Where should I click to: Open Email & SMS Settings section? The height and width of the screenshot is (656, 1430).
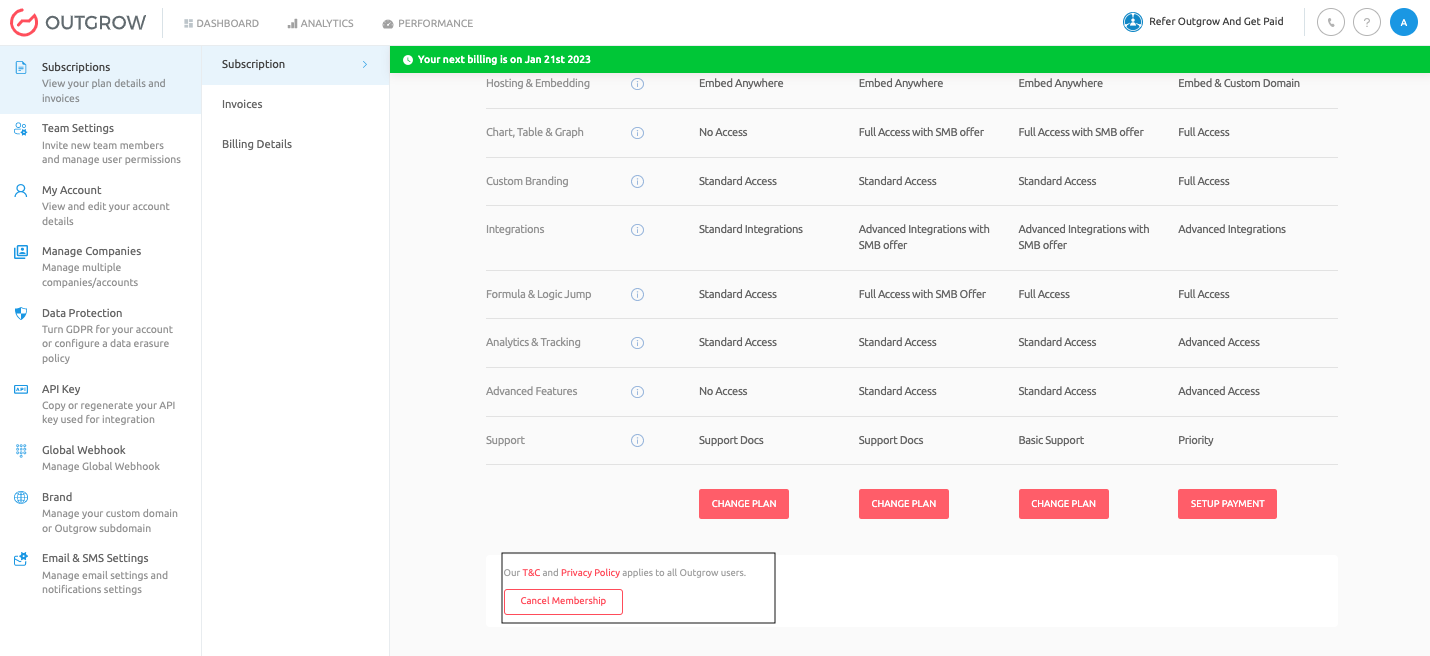pyautogui.click(x=100, y=573)
